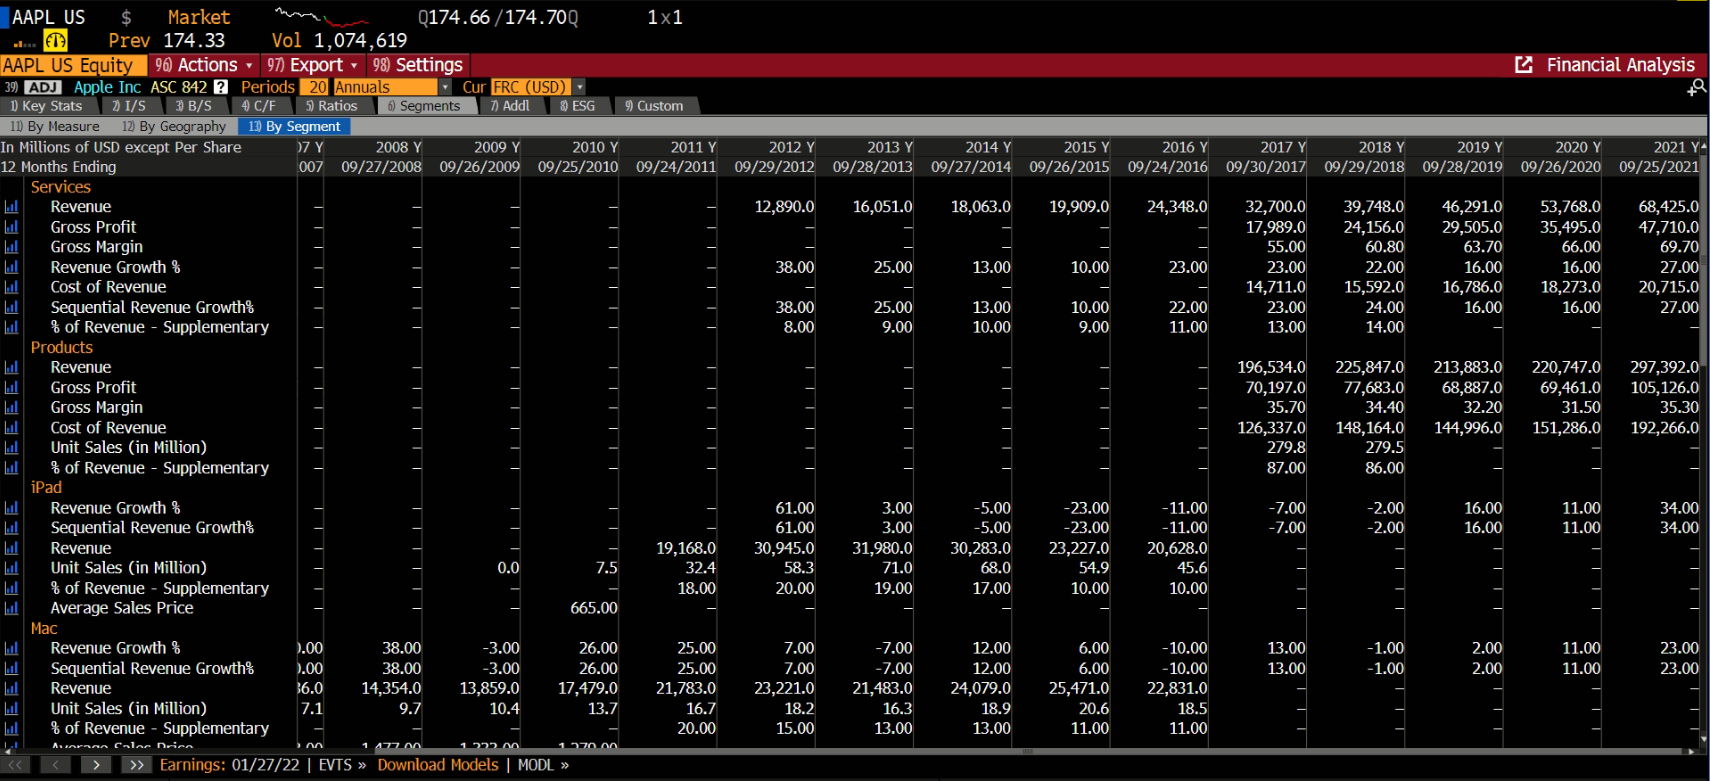
Task: Click chart icon beside Products Gross Profit
Action: tap(11, 388)
